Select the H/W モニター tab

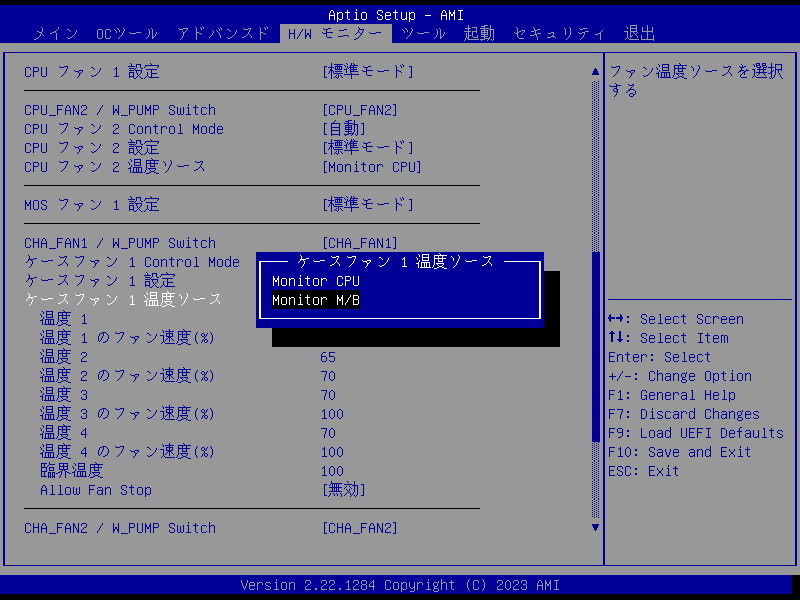[x=335, y=34]
